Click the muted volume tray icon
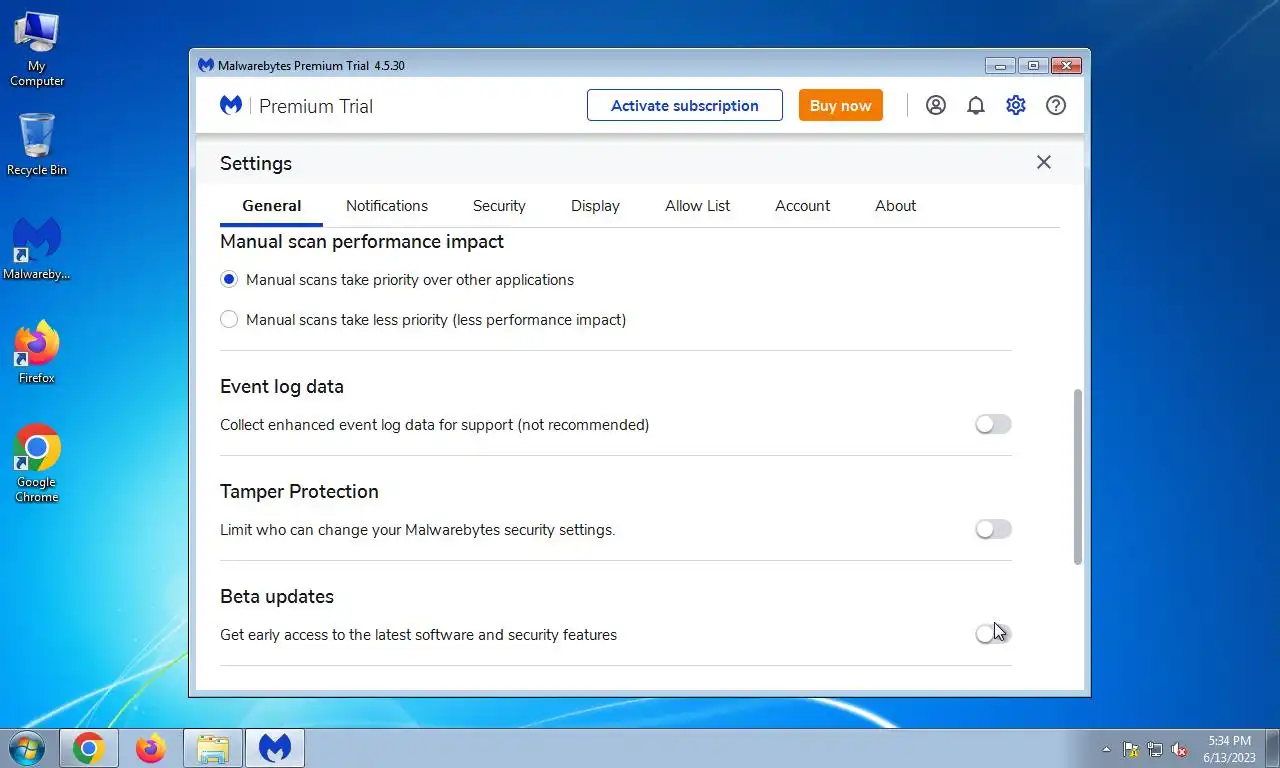This screenshot has width=1280, height=768. click(1179, 749)
